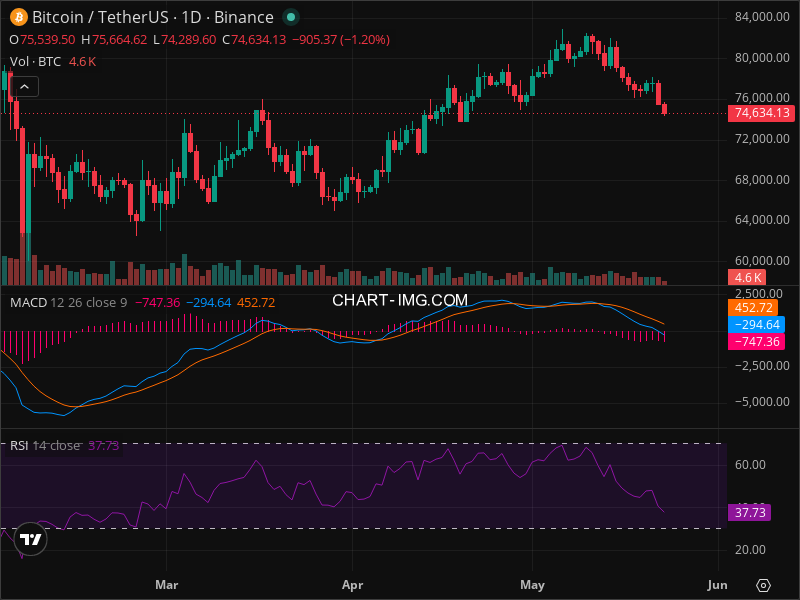The width and height of the screenshot is (800, 600).
Task: Click the volume axis label 4.6 K
Action: tap(747, 278)
